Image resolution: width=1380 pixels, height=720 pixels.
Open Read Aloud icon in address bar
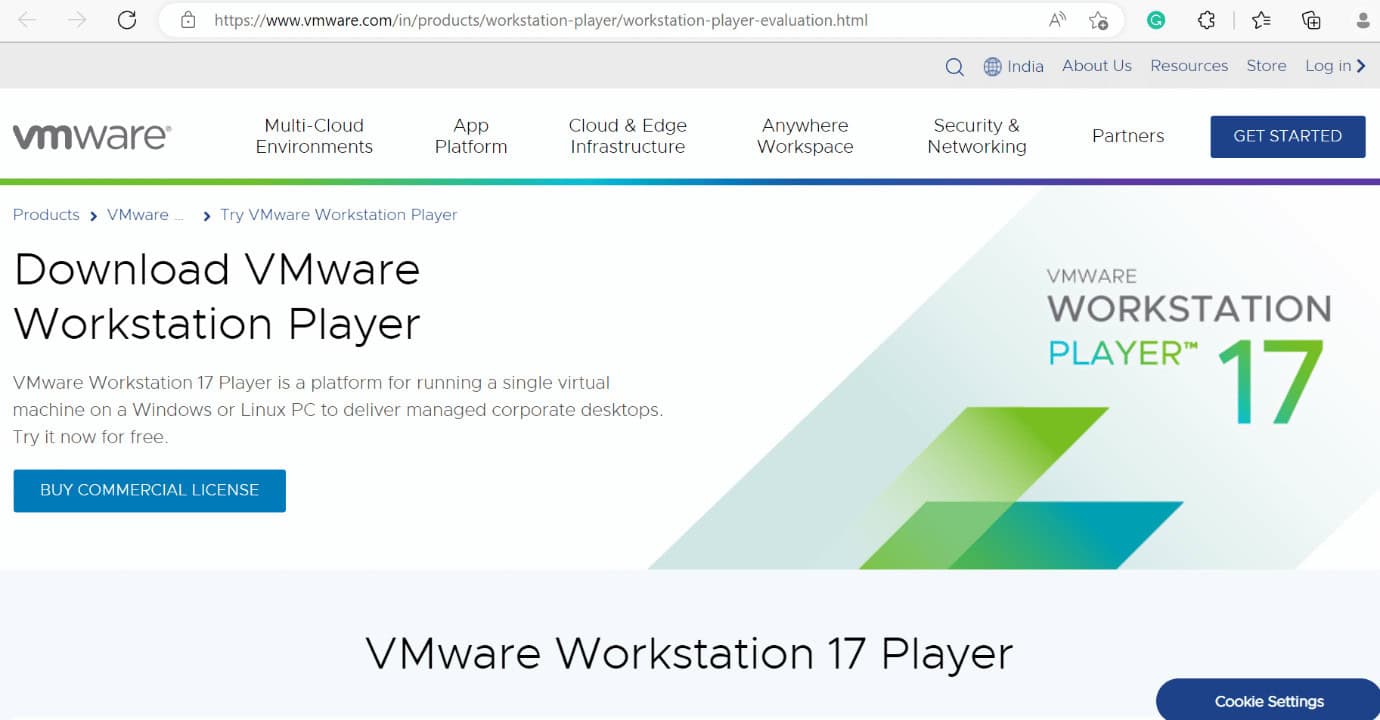click(x=1057, y=20)
